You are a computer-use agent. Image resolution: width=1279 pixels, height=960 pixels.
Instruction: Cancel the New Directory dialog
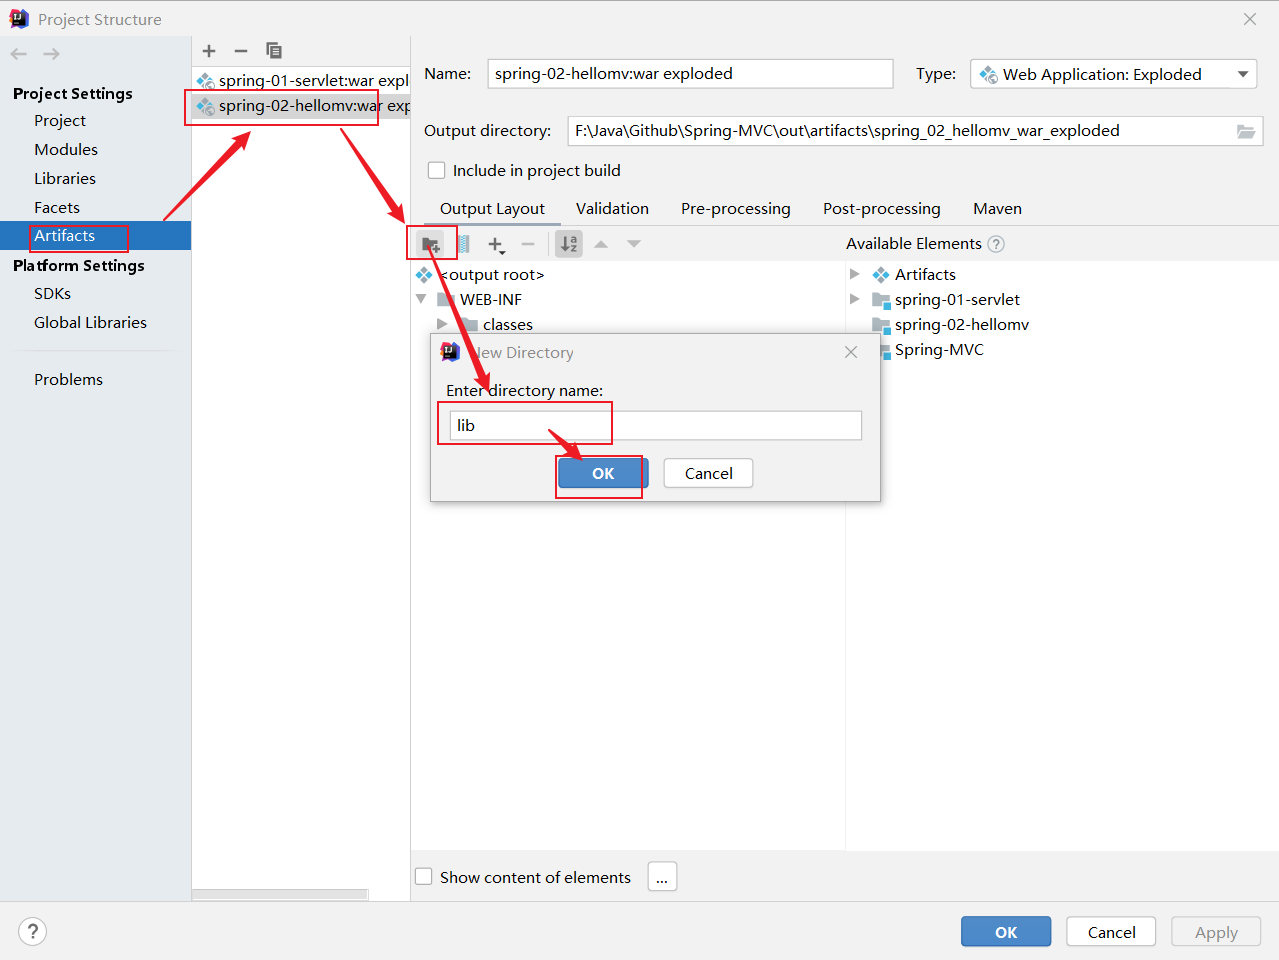click(708, 473)
